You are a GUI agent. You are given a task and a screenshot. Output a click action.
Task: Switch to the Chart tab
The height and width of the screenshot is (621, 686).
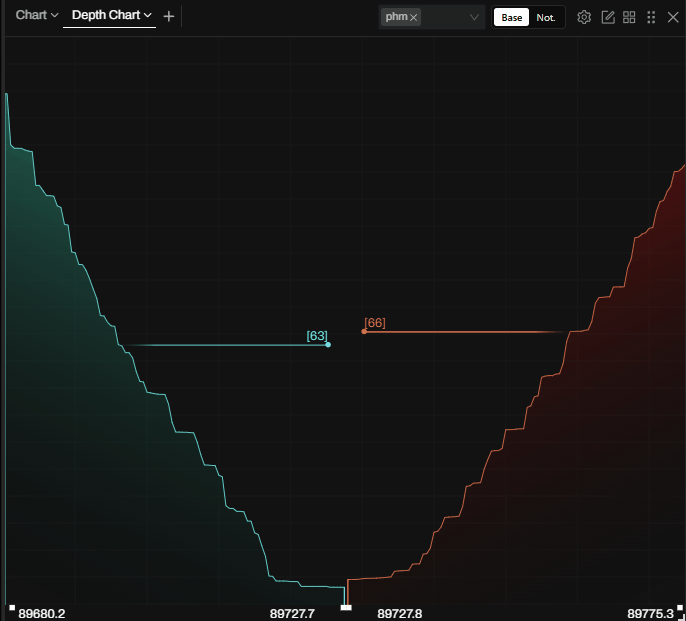point(31,15)
